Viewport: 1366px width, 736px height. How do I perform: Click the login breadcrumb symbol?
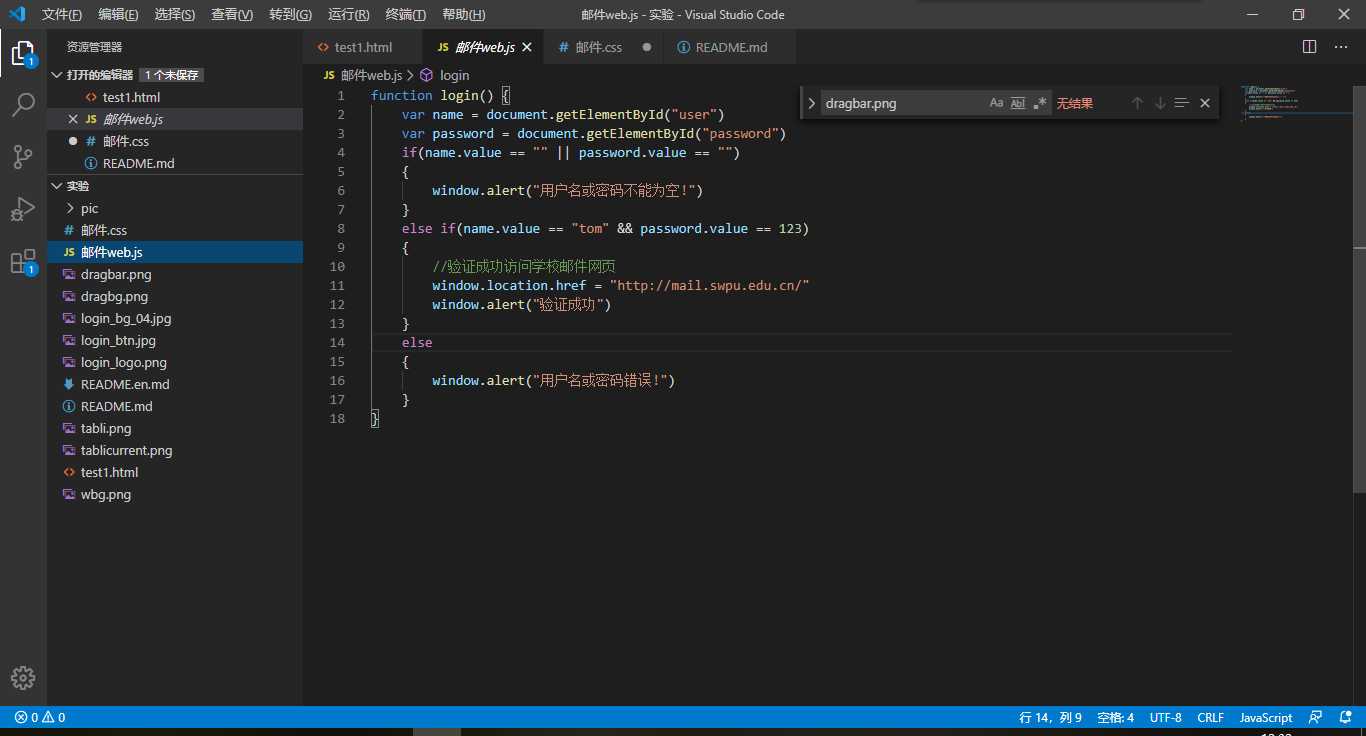point(444,75)
